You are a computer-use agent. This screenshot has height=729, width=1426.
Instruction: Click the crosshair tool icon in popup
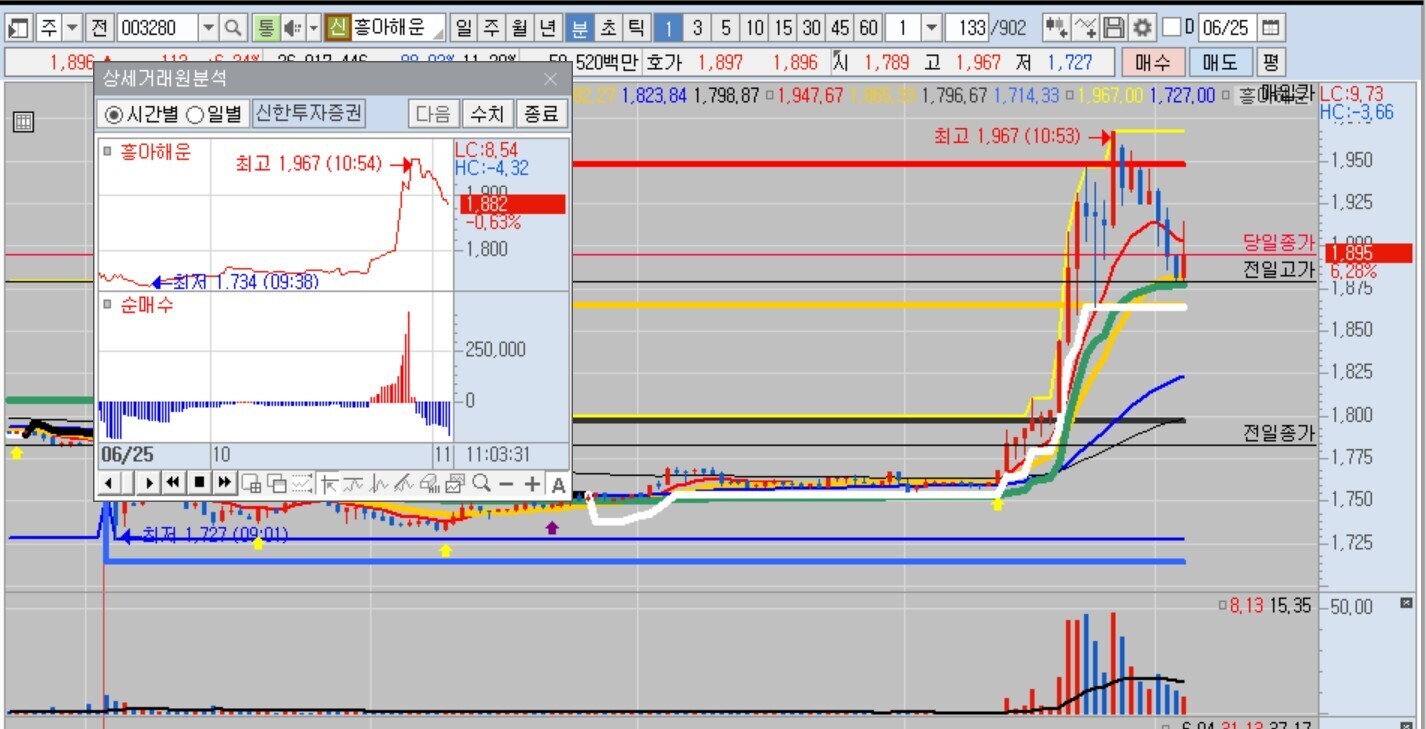(x=328, y=484)
